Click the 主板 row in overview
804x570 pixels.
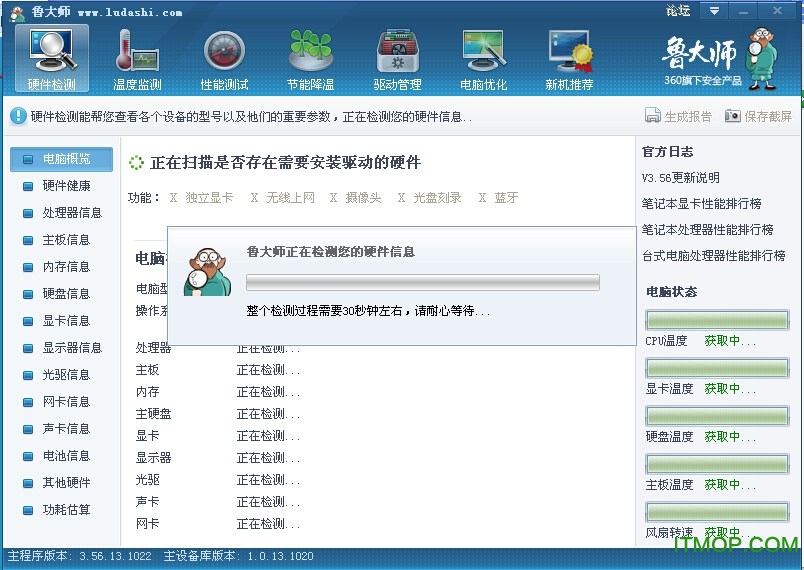(218, 370)
